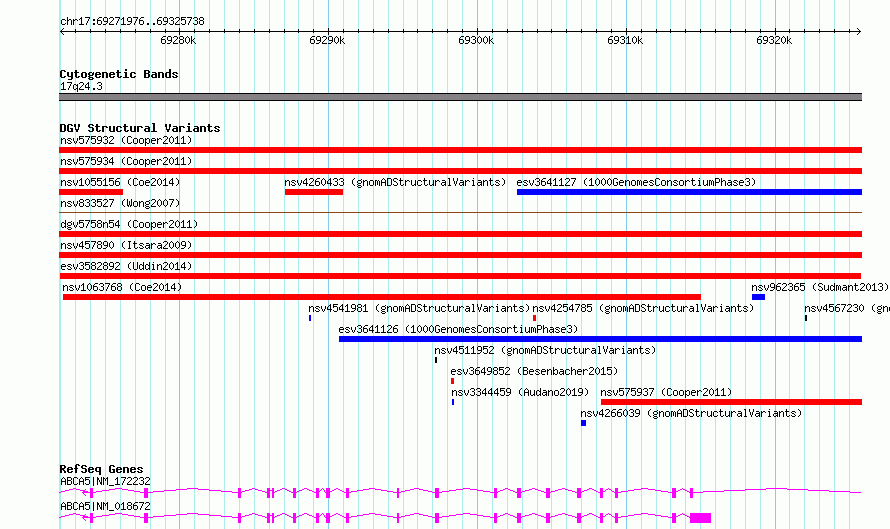Click the right arrowhead of the ruler

859,32
